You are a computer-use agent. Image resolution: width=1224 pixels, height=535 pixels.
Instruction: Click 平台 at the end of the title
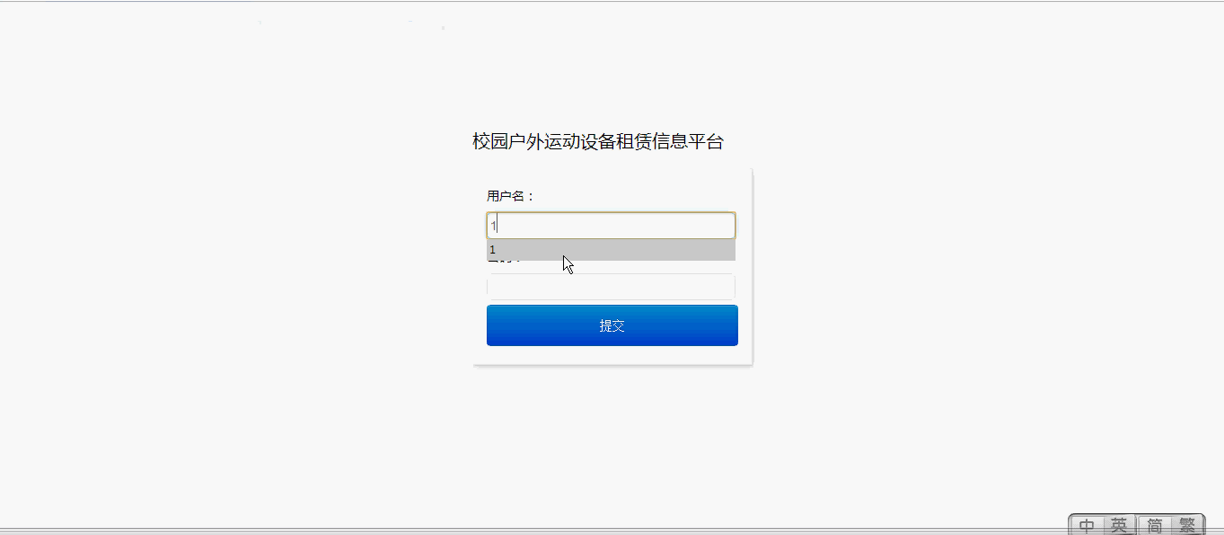point(706,142)
